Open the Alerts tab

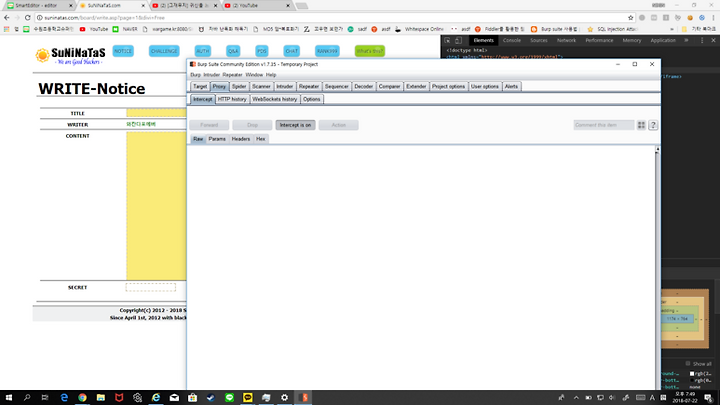(511, 86)
